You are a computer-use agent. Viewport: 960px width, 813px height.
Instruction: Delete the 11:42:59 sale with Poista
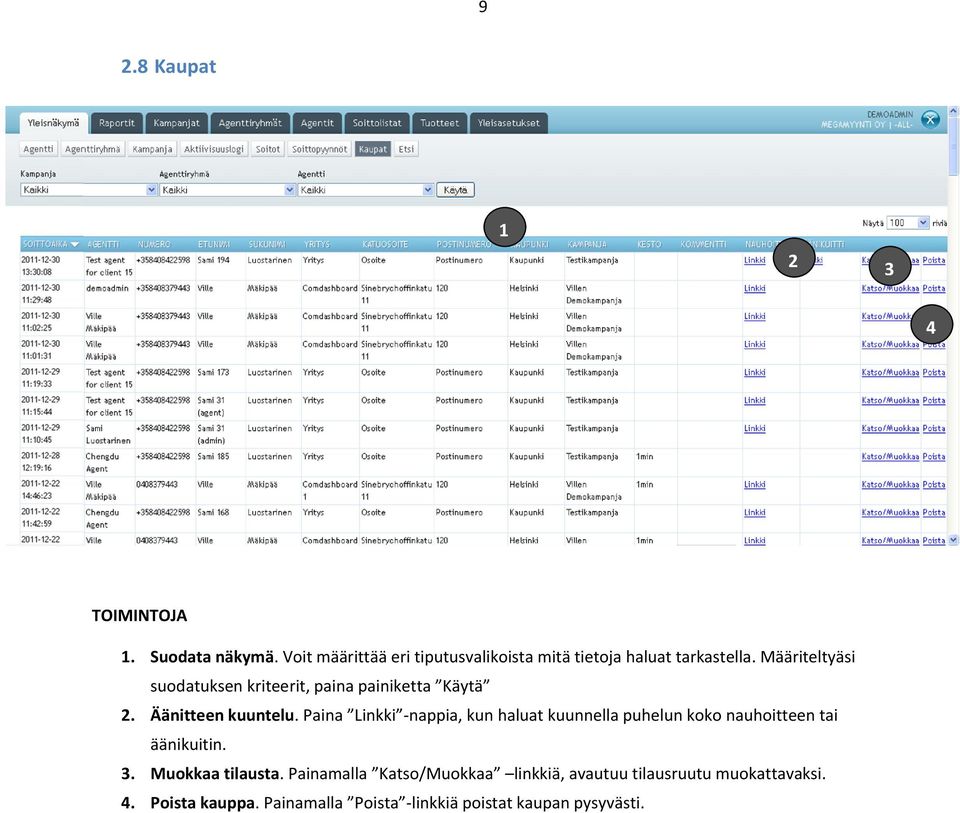(934, 513)
